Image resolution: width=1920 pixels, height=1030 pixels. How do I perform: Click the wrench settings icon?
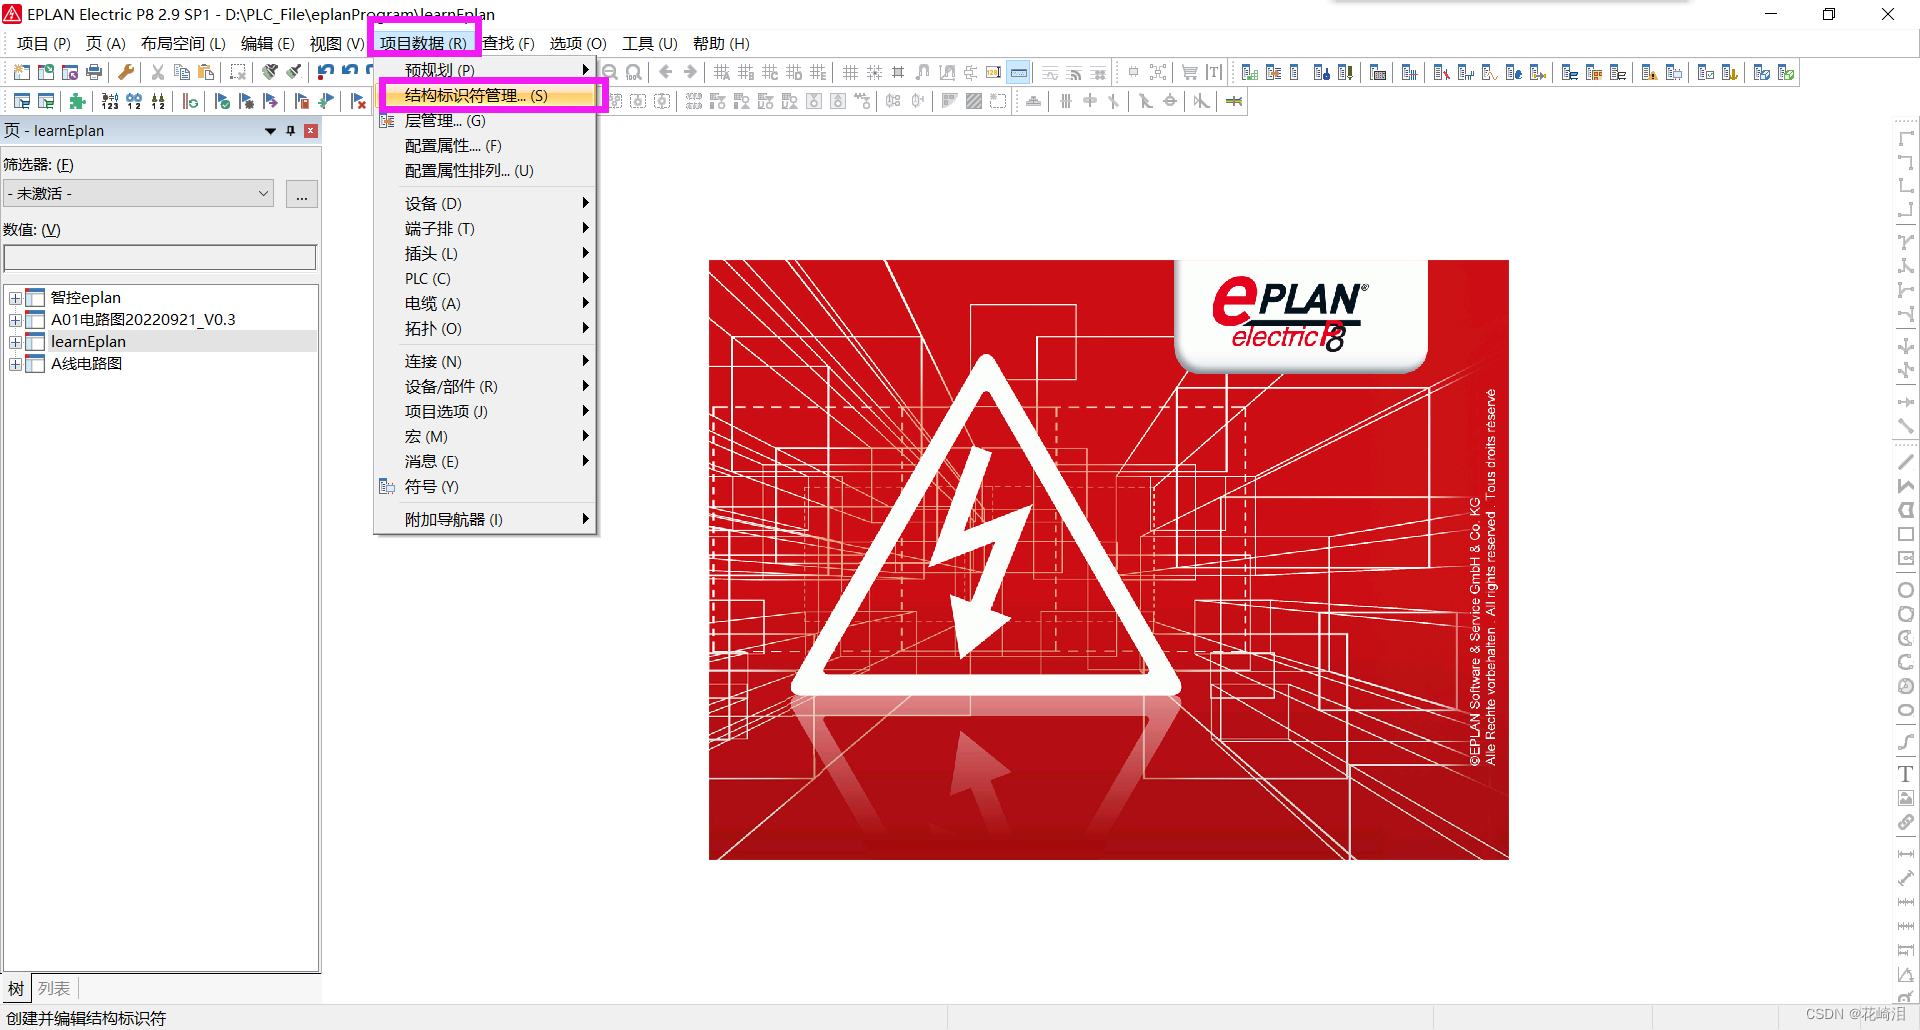point(126,72)
